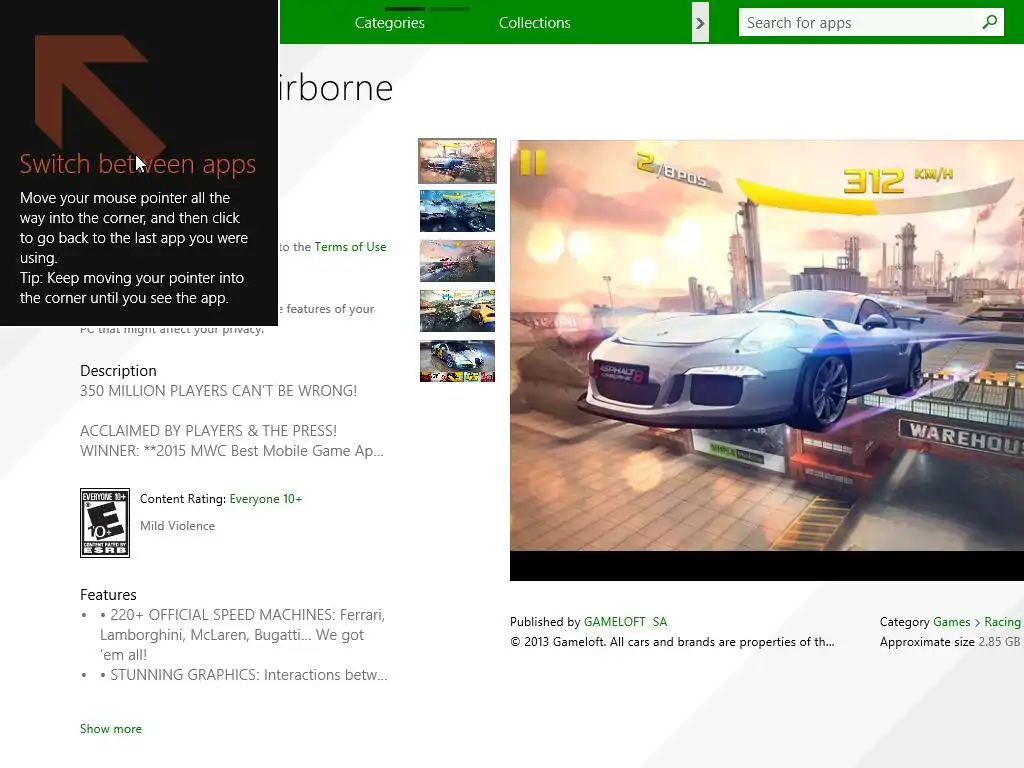Click the '220+ OFFICIAL SPEED MACHINES' feature text
The height and width of the screenshot is (768, 1024).
tap(242, 635)
